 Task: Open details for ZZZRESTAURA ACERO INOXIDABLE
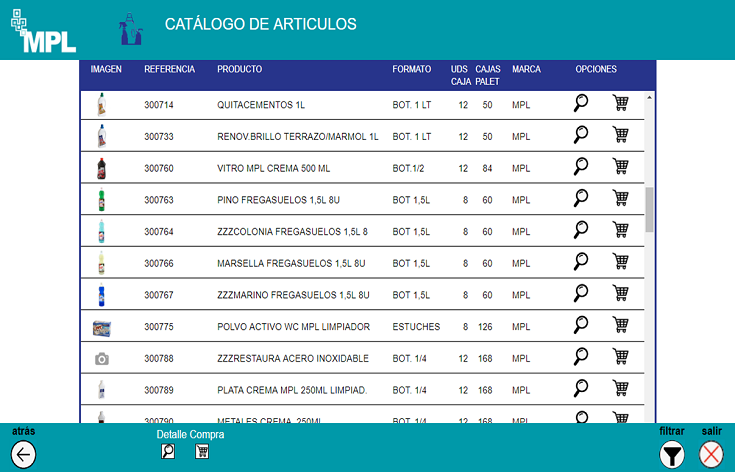pos(581,357)
